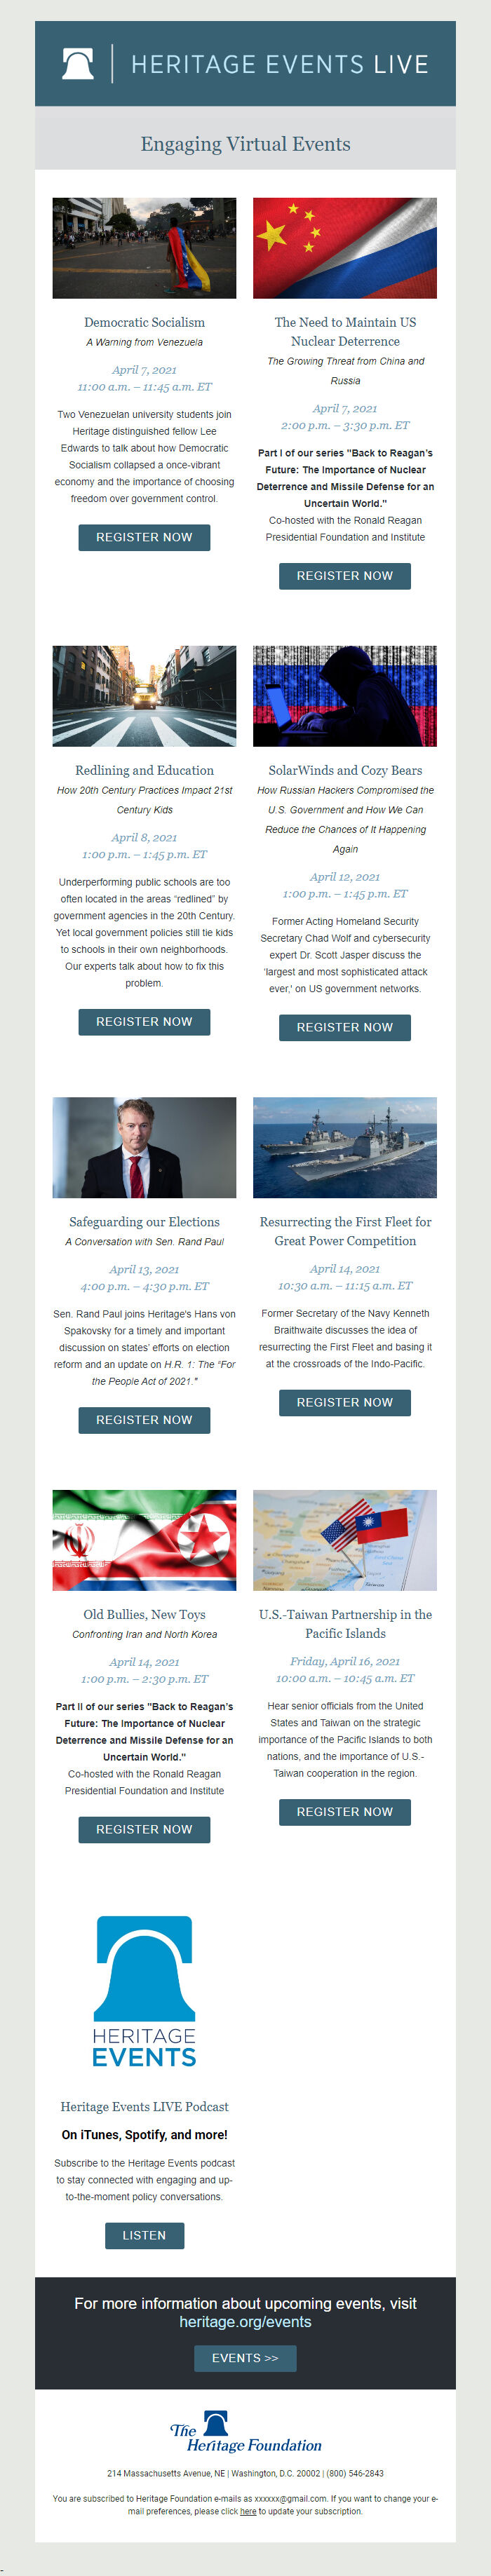Image resolution: width=491 pixels, height=2576 pixels.
Task: Open the China and Russia flags image
Action: pyautogui.click(x=345, y=248)
